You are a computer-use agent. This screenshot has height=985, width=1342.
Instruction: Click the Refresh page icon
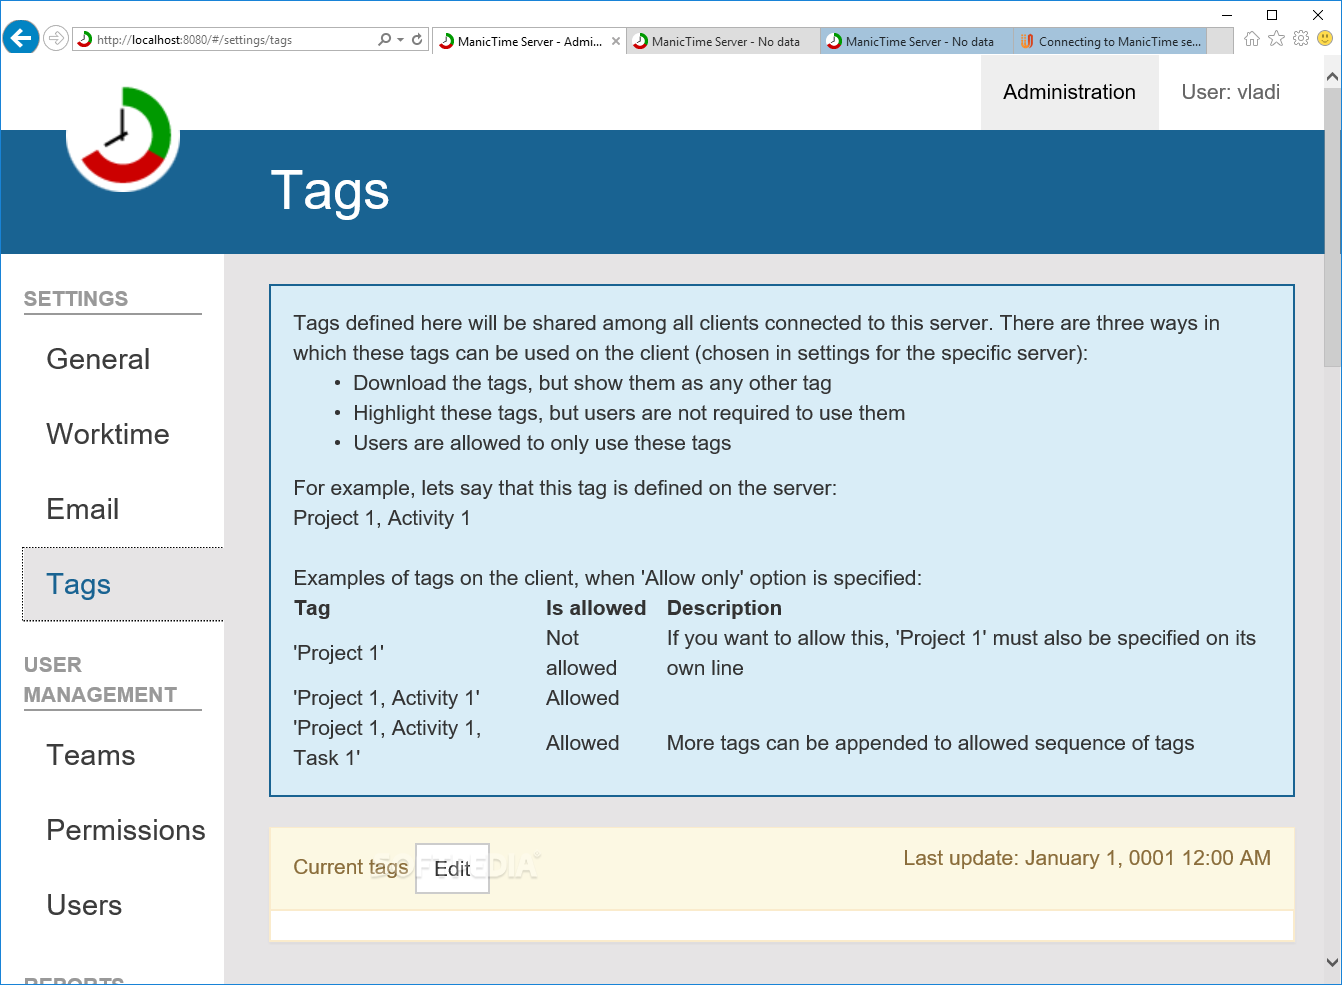click(x=417, y=40)
